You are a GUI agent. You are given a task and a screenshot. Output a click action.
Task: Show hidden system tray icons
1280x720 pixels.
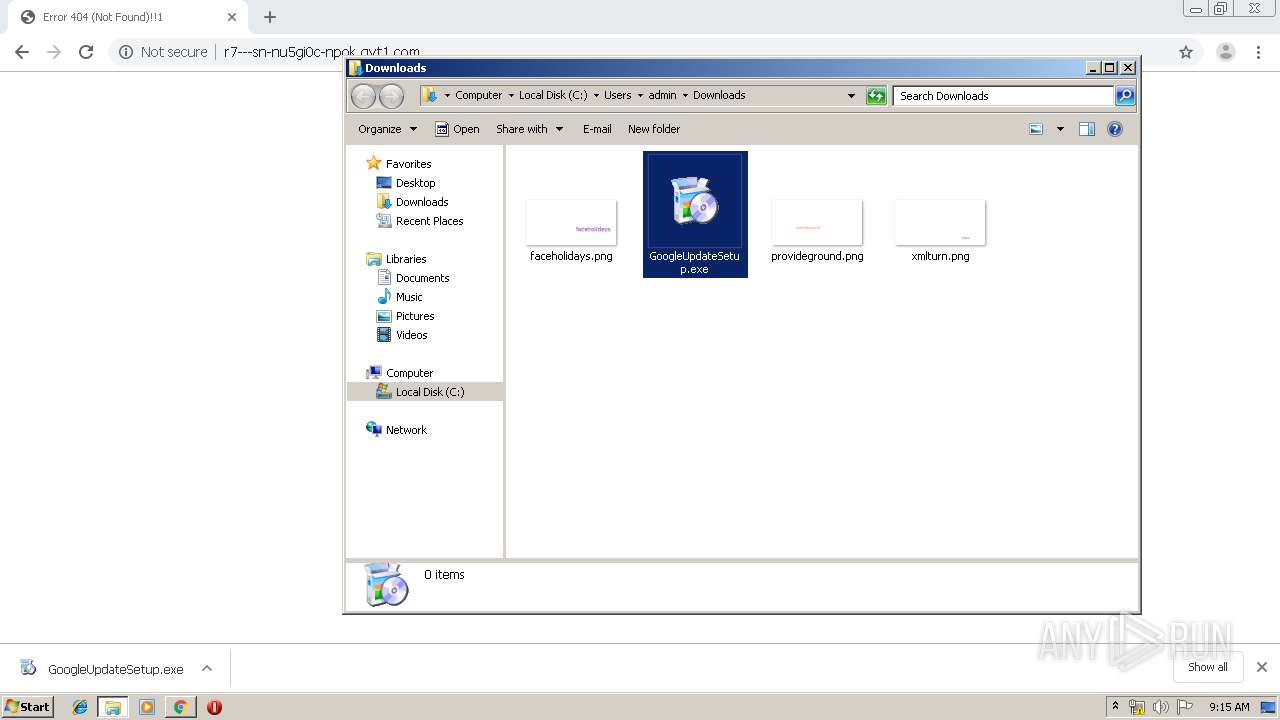pos(1115,707)
